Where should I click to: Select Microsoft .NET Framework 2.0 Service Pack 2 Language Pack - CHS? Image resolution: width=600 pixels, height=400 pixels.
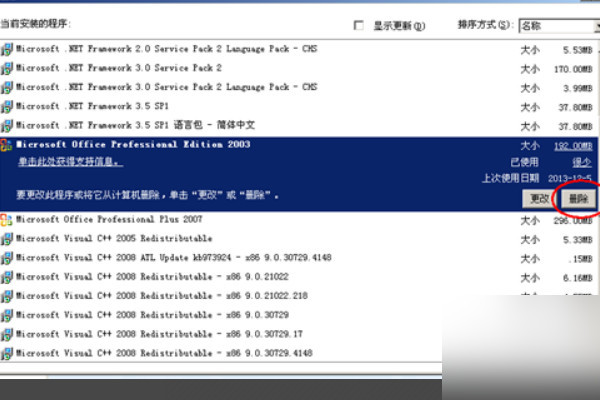coord(166,49)
